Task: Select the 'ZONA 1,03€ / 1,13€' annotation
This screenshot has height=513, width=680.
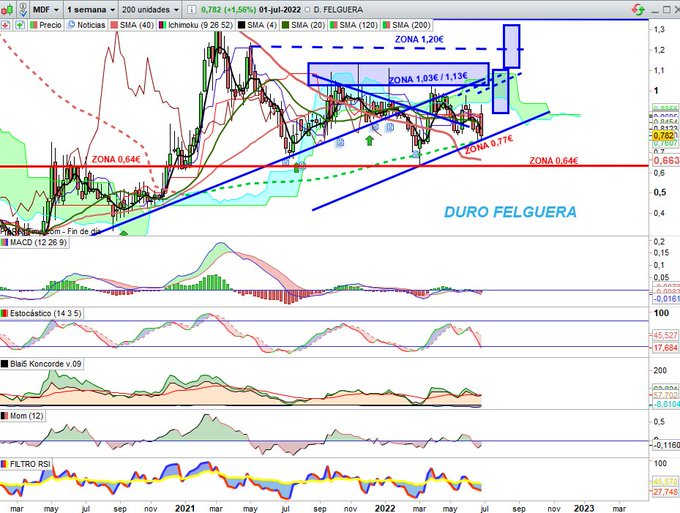Action: tap(428, 78)
